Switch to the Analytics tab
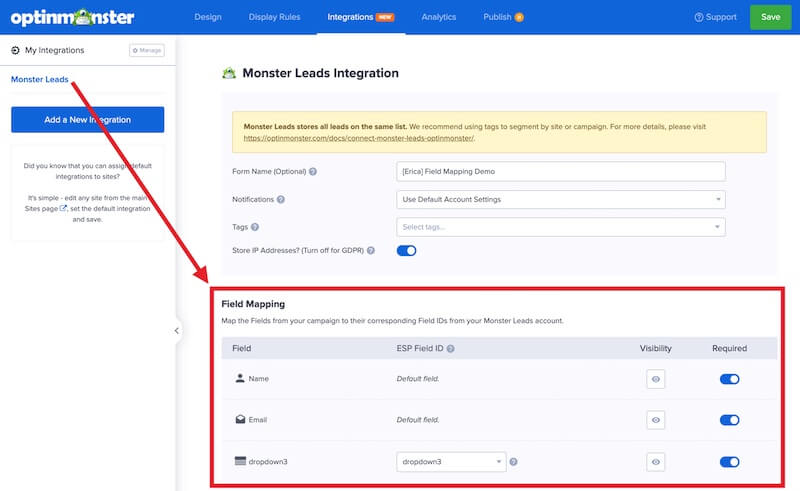 tap(439, 17)
